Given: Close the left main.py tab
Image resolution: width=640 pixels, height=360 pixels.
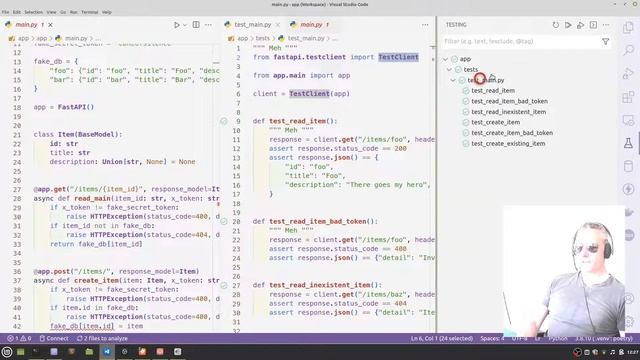Looking at the screenshot, I should click(x=50, y=25).
